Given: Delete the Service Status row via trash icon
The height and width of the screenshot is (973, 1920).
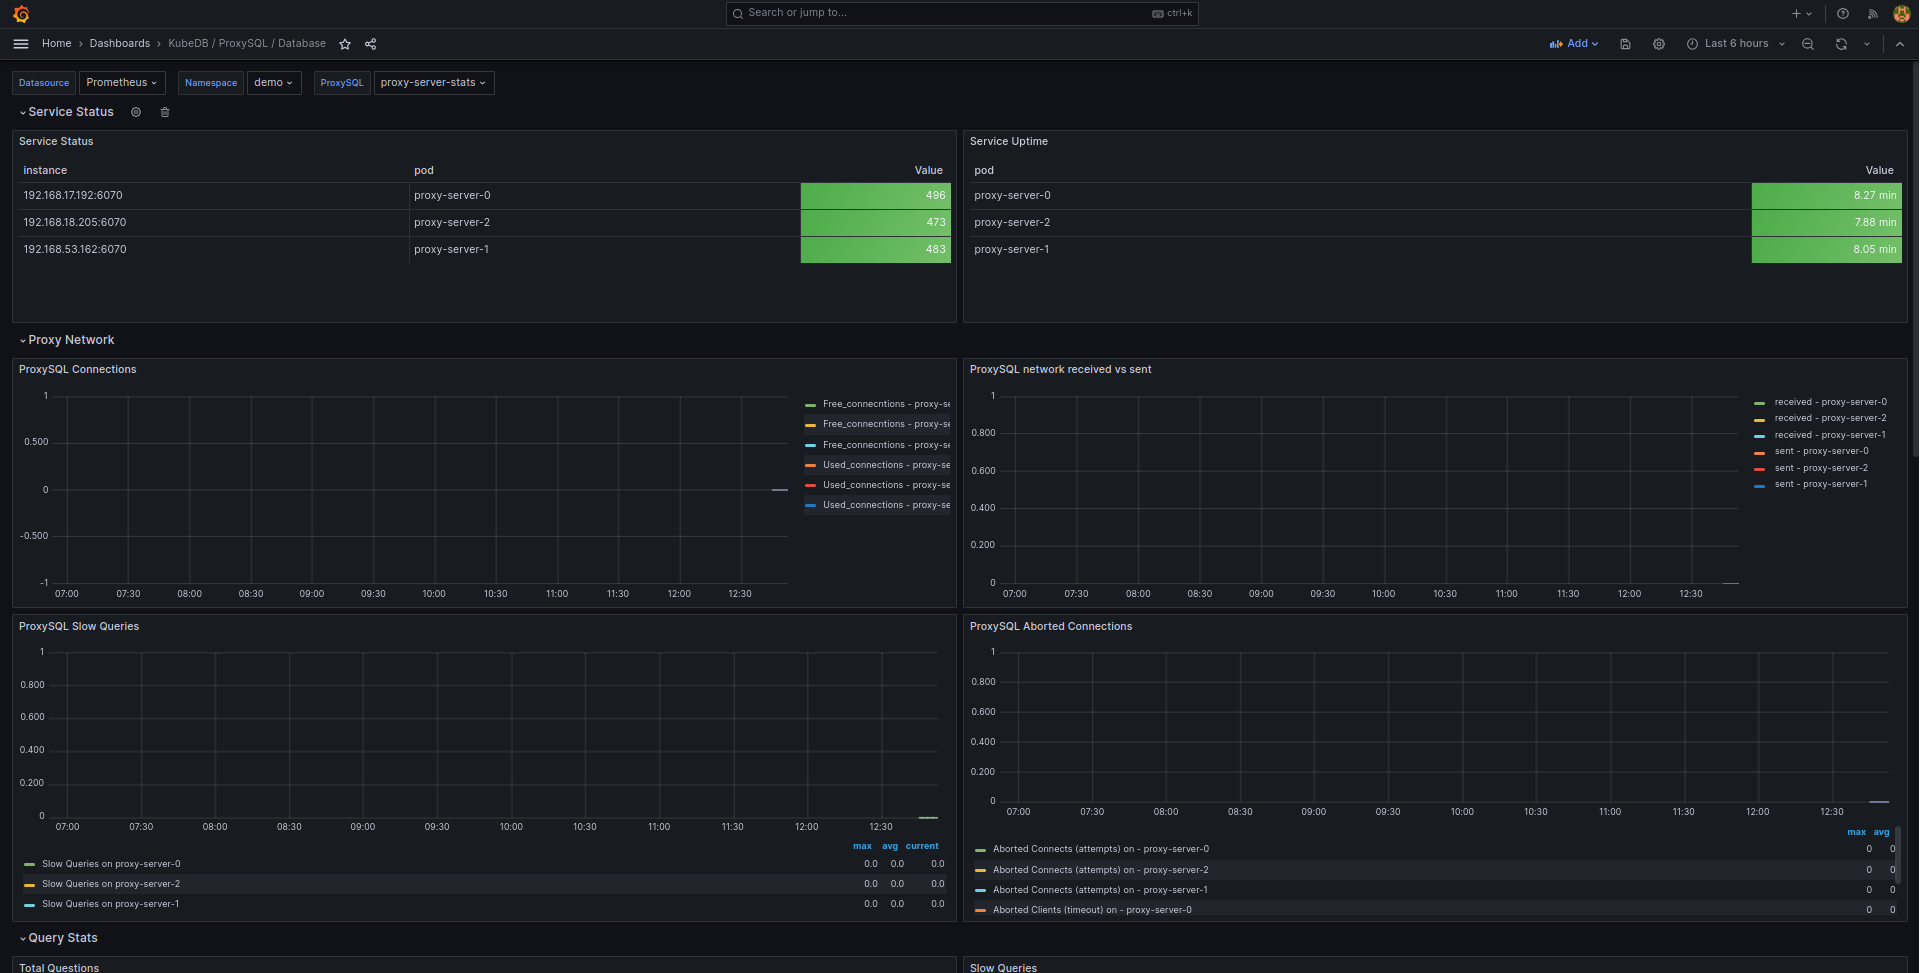Looking at the screenshot, I should pos(165,112).
